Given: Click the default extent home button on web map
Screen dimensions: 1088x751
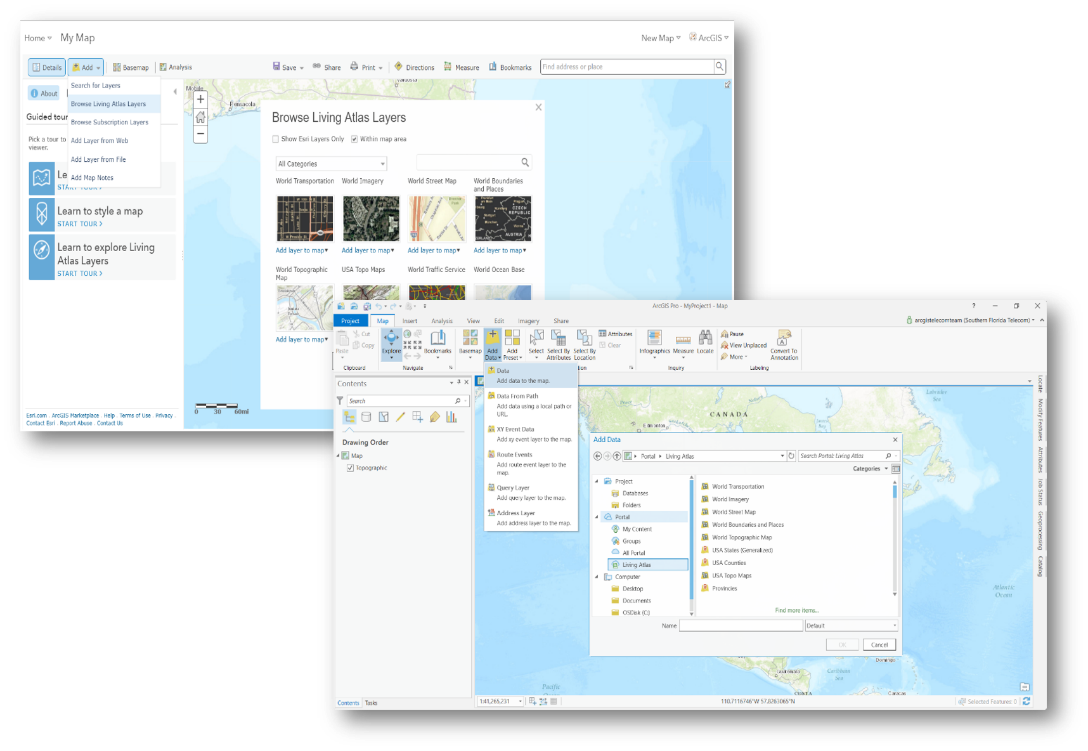Looking at the screenshot, I should pos(201,117).
